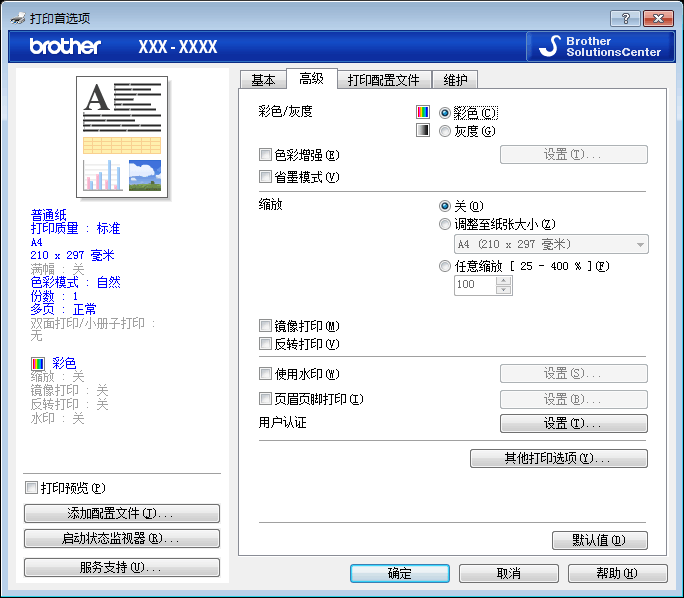Viewport: 684px width, 598px height.
Task: Toggle the 省墨模式 checkbox
Action: (x=265, y=177)
